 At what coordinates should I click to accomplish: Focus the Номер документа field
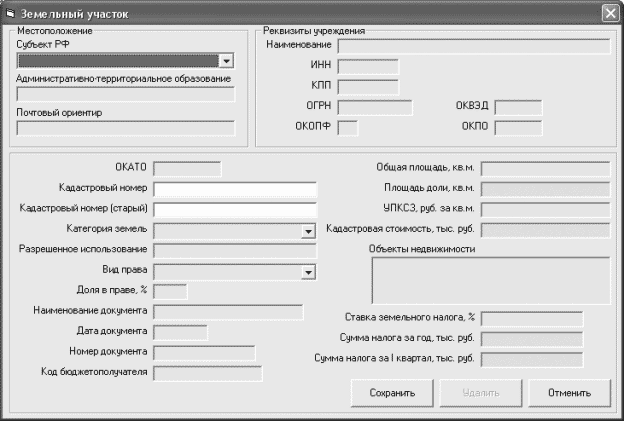tap(204, 352)
